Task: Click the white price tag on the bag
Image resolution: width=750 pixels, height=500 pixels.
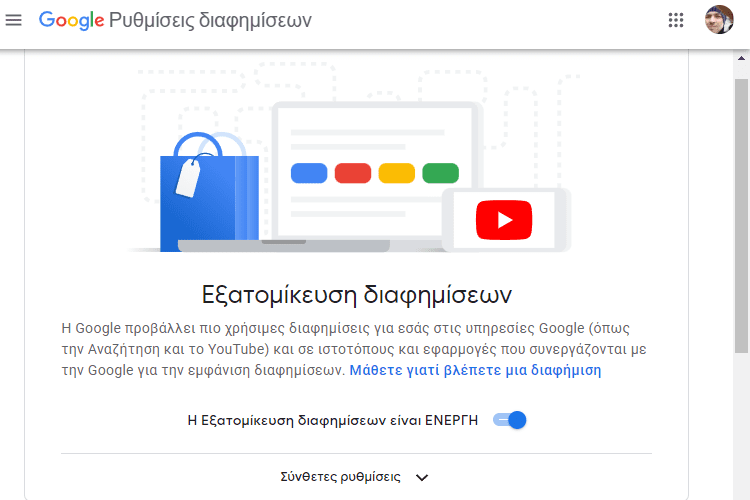Action: coord(188,178)
